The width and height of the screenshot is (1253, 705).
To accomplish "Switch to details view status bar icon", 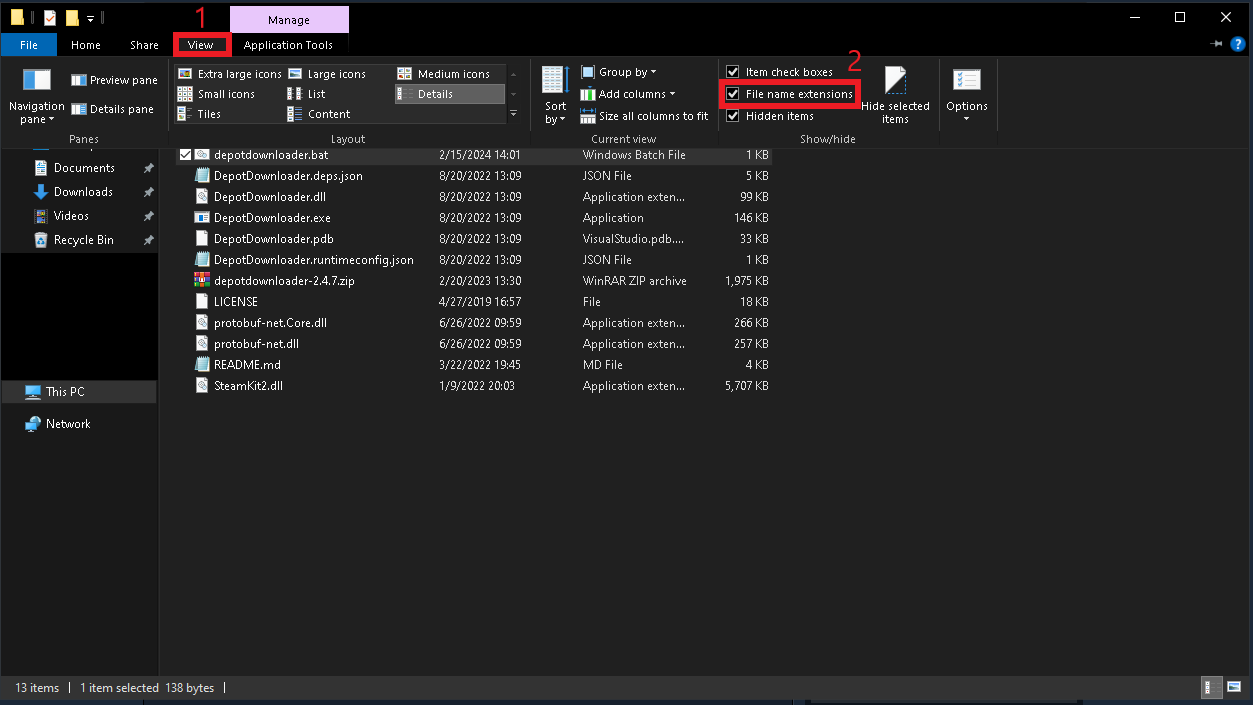I will pyautogui.click(x=1212, y=688).
